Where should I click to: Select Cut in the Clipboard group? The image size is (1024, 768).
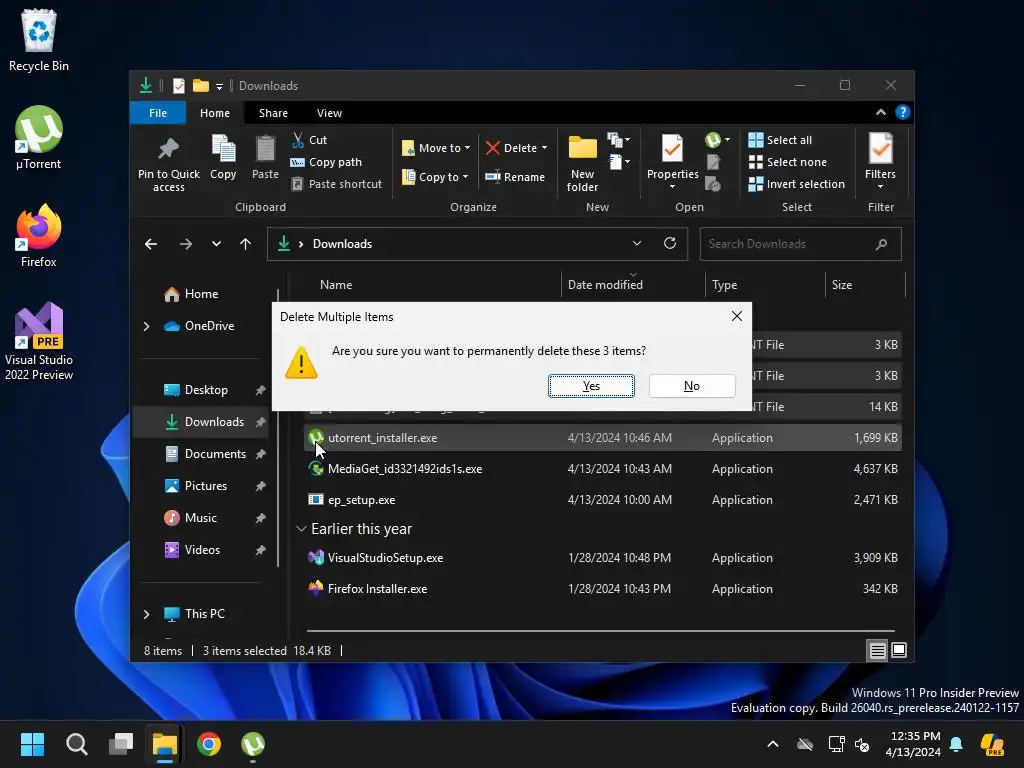(x=310, y=140)
